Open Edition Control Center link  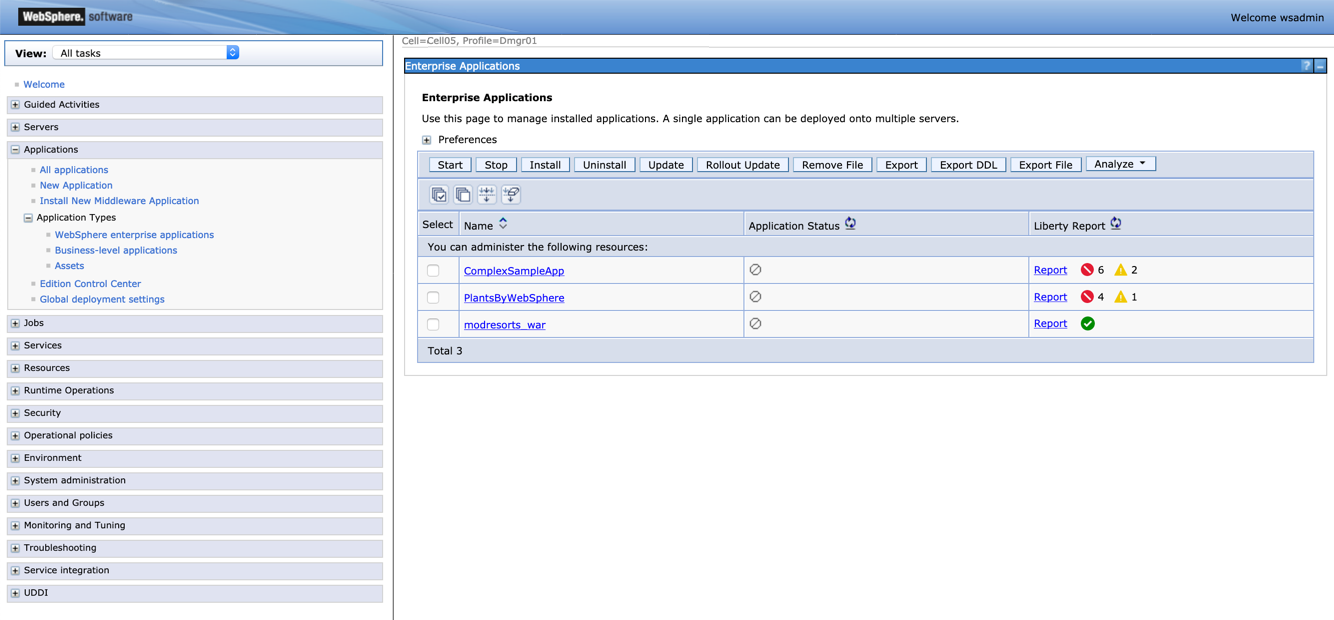pyautogui.click(x=90, y=284)
